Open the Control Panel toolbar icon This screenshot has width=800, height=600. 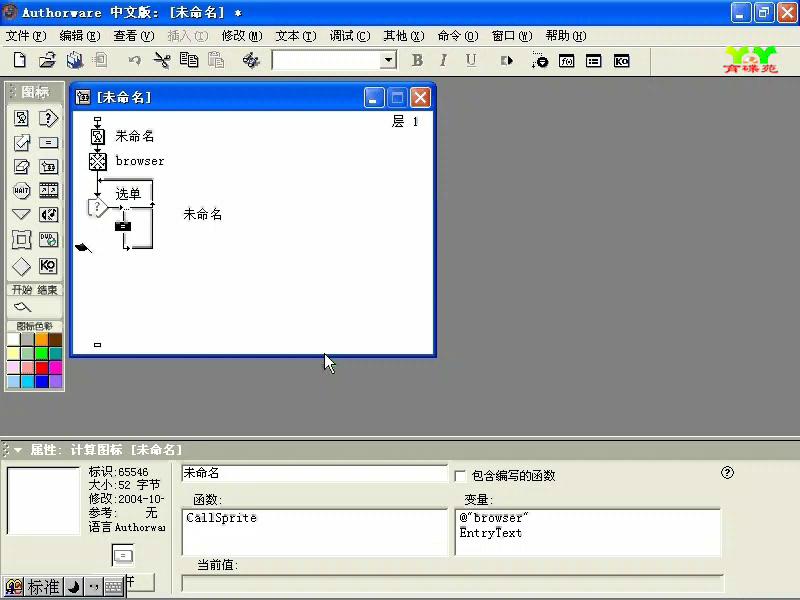[539, 60]
